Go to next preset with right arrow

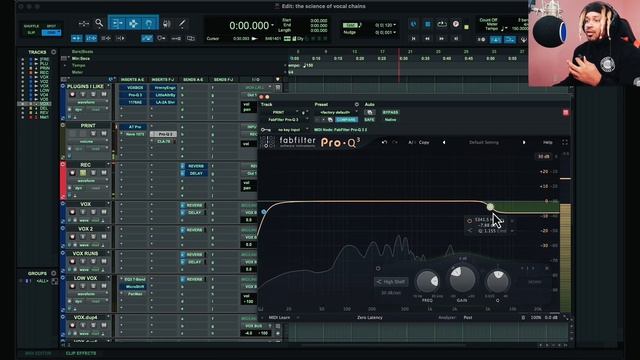tap(524, 142)
